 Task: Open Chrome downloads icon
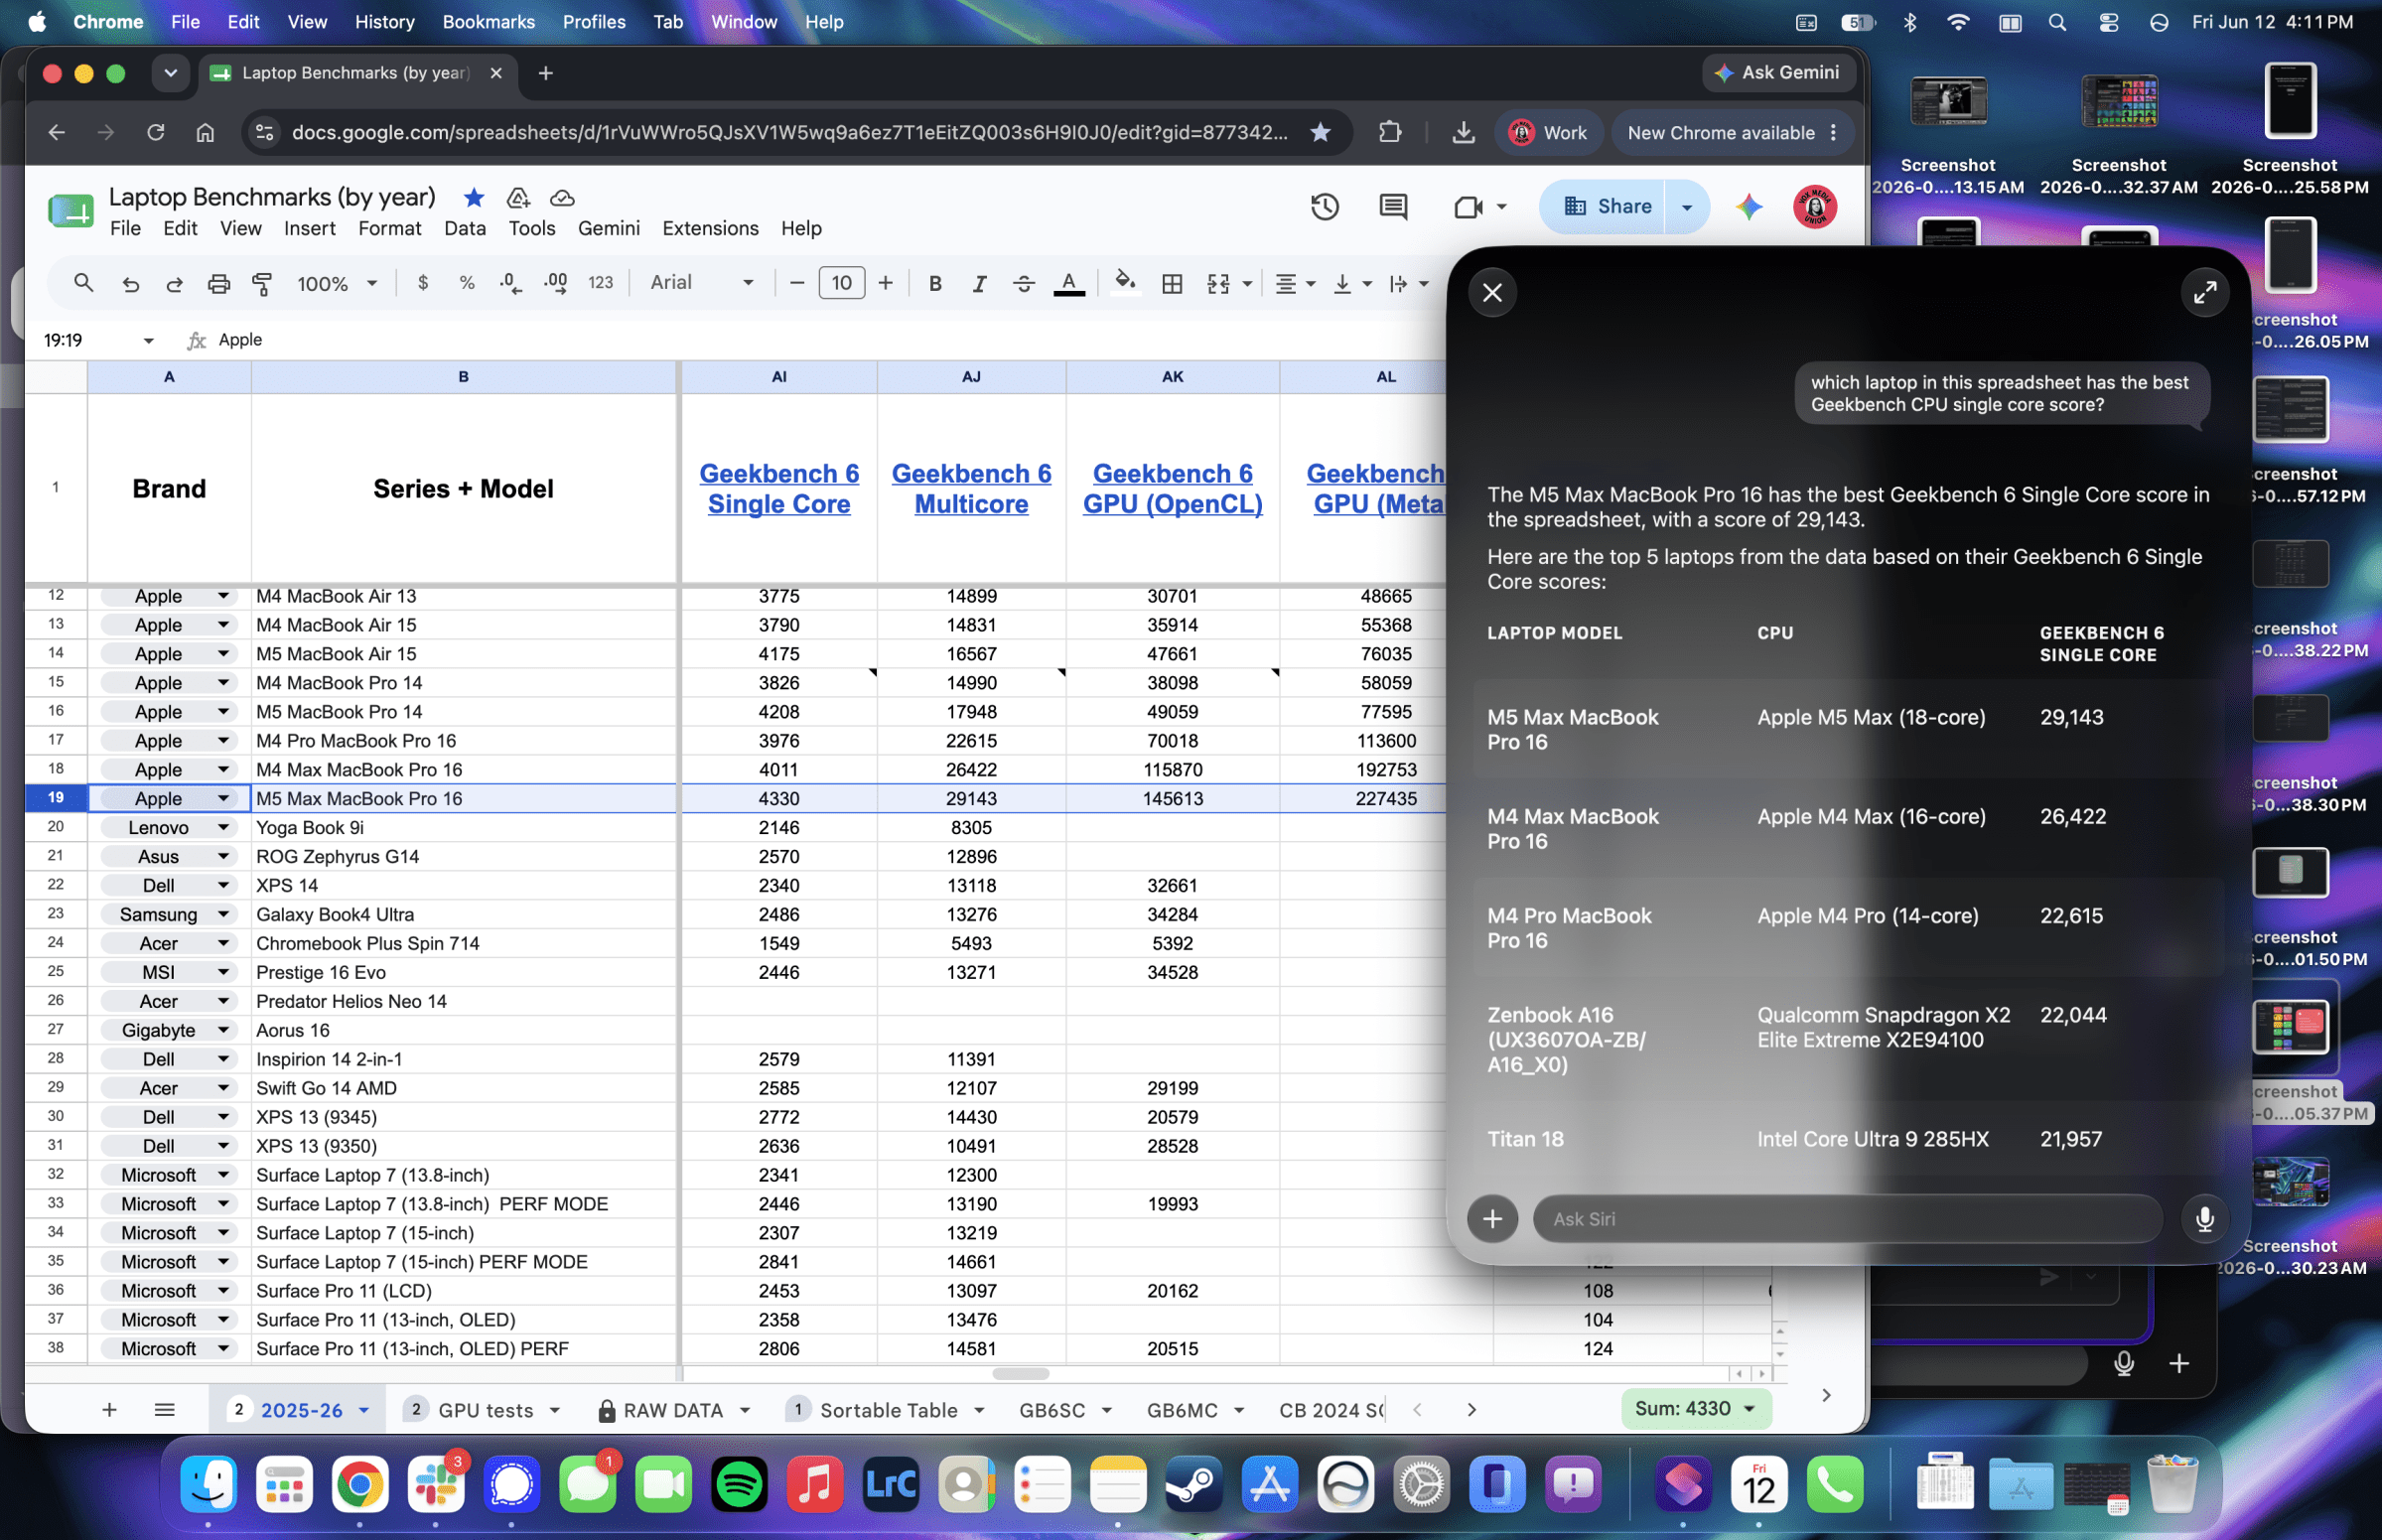point(1463,132)
